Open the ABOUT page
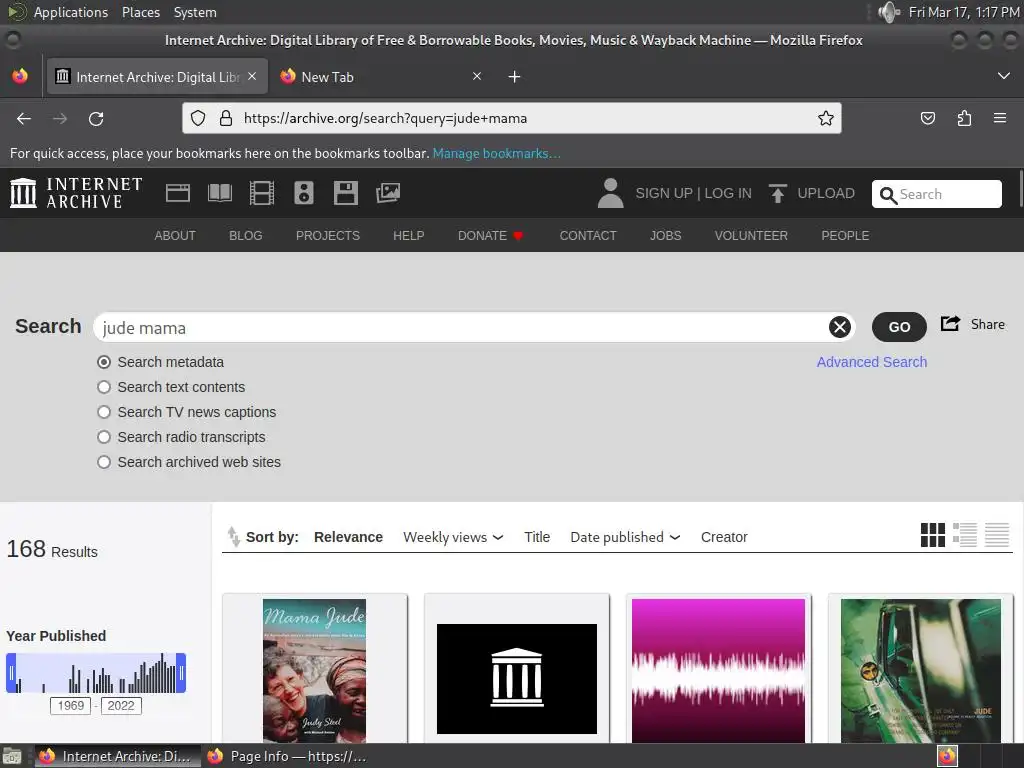This screenshot has height=768, width=1024. (x=175, y=236)
